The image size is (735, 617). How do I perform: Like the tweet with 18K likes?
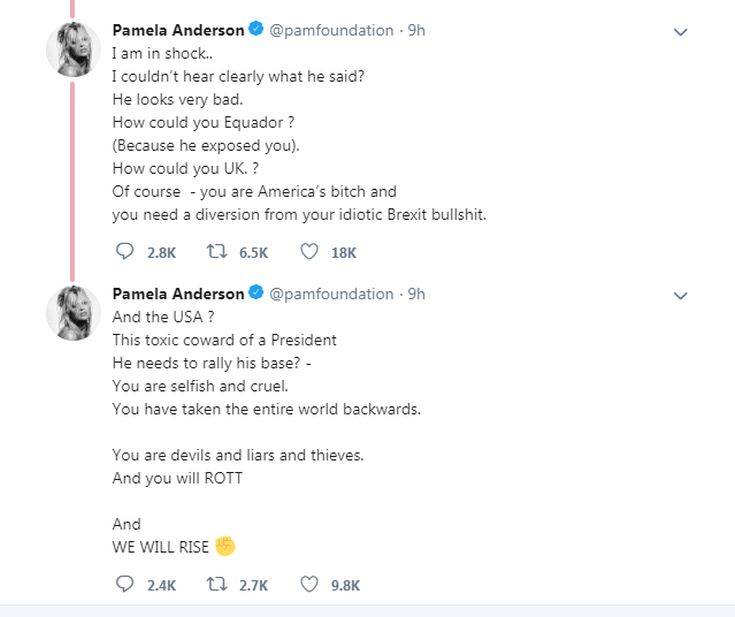pos(309,252)
